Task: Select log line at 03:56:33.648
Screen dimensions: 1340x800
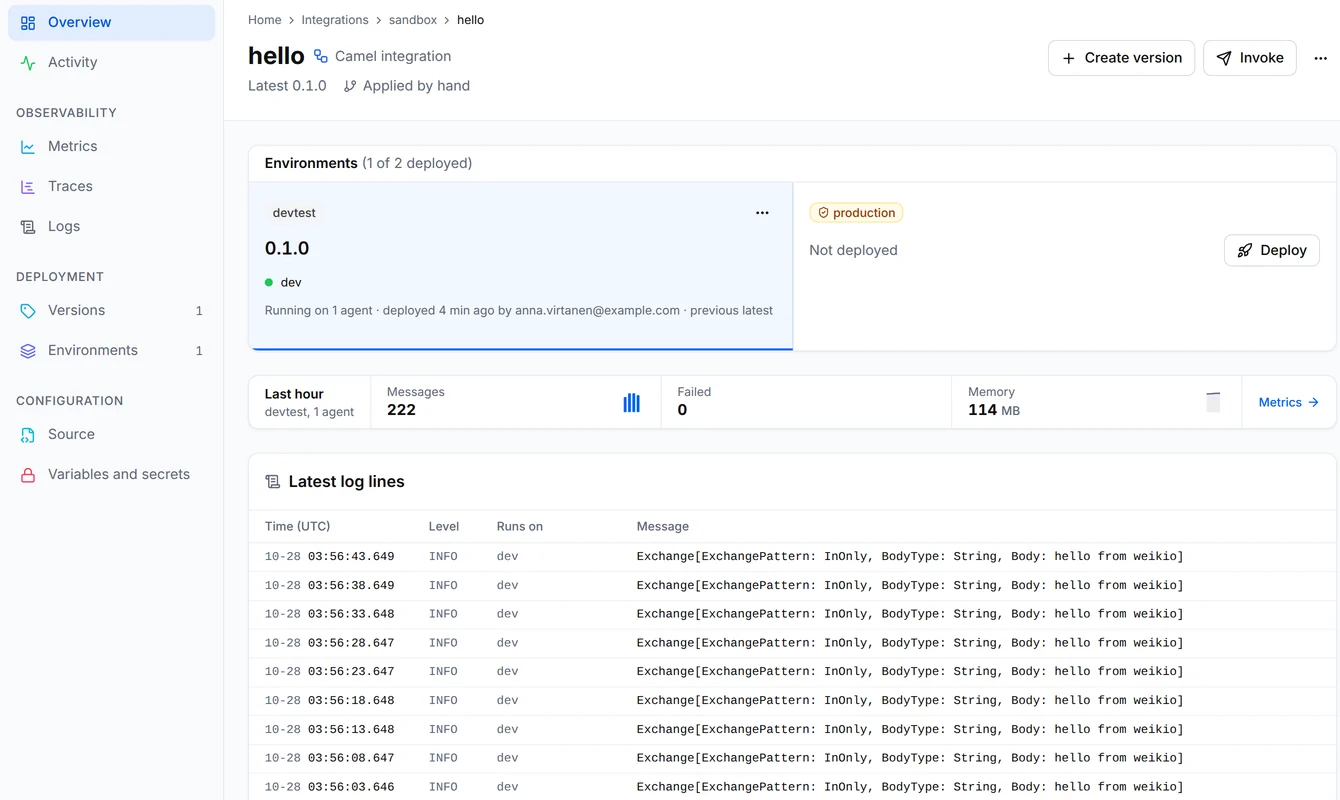Action: [x=792, y=614]
